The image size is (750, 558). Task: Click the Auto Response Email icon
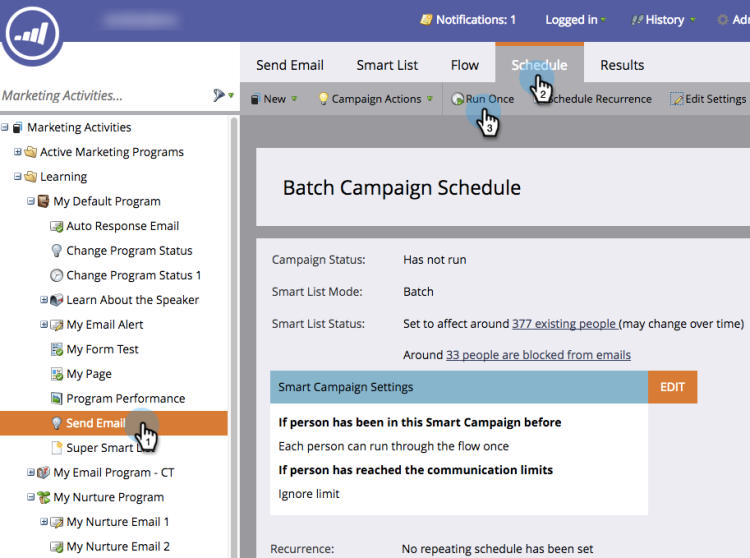[56, 226]
